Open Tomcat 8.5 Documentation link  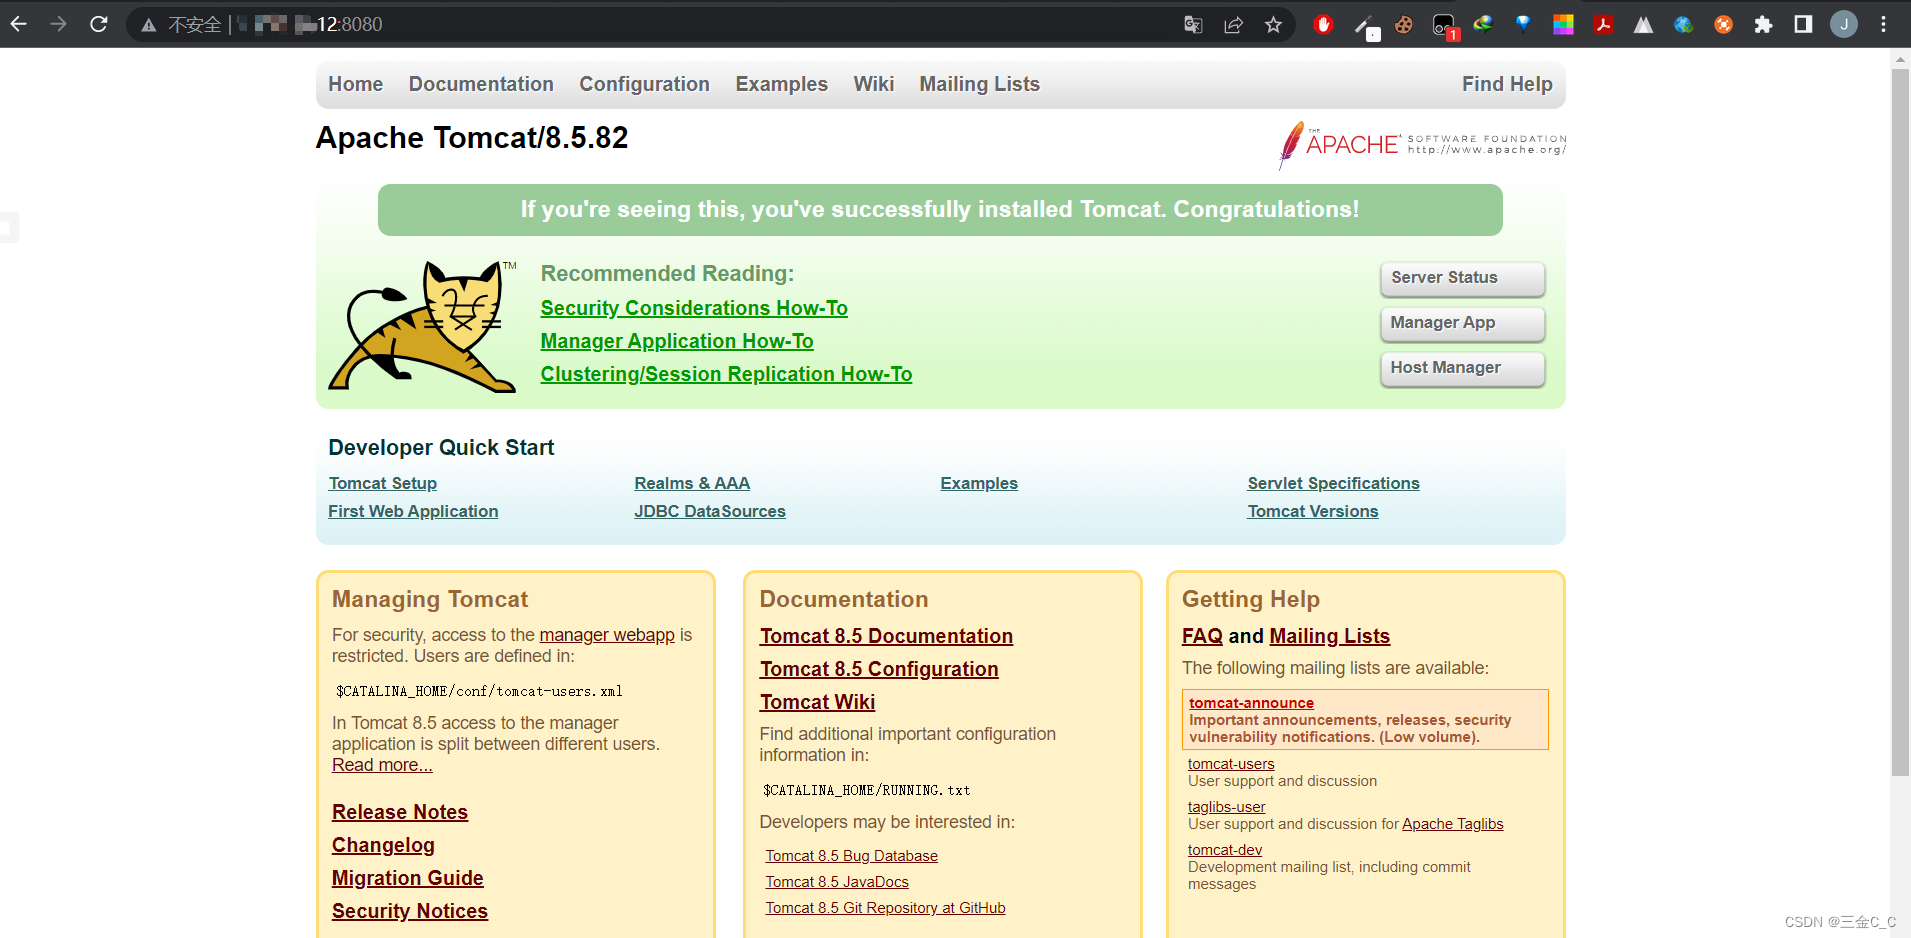coord(886,636)
